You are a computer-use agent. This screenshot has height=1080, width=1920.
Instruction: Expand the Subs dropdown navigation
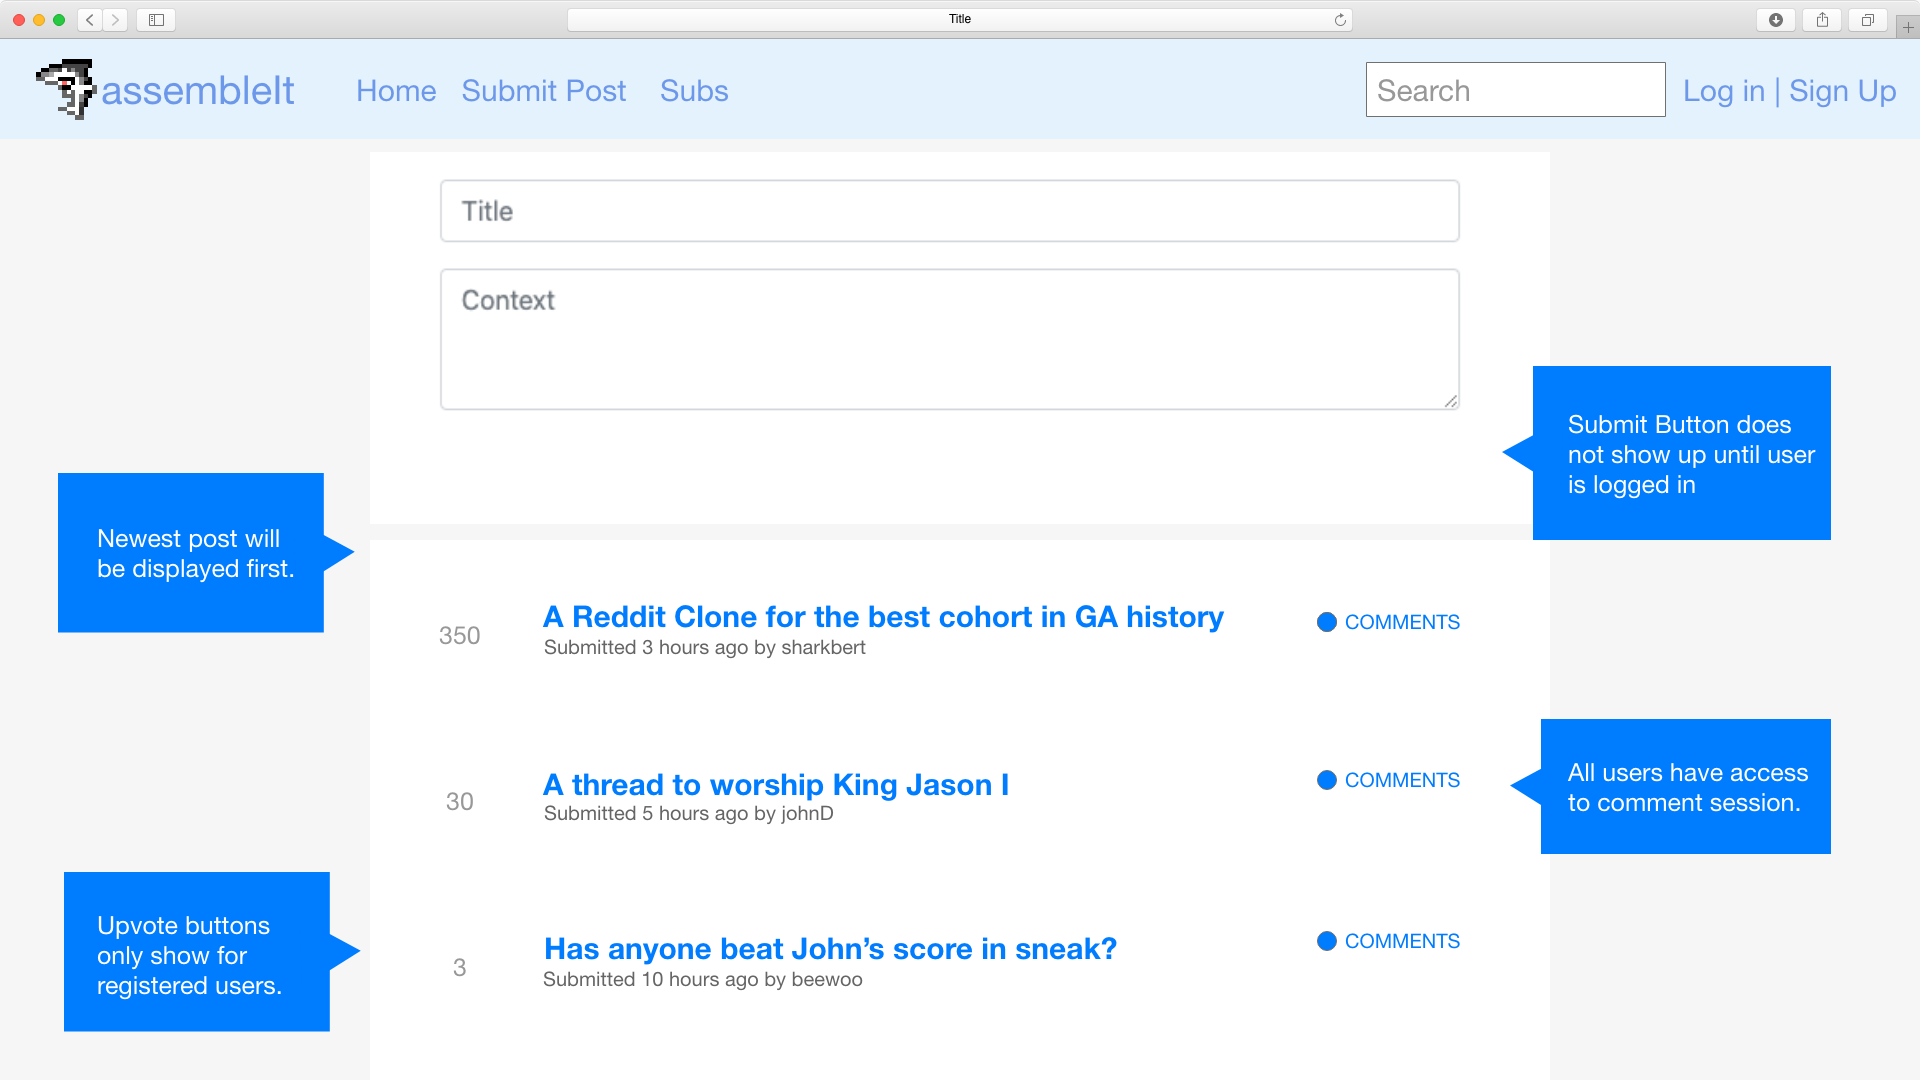[694, 90]
